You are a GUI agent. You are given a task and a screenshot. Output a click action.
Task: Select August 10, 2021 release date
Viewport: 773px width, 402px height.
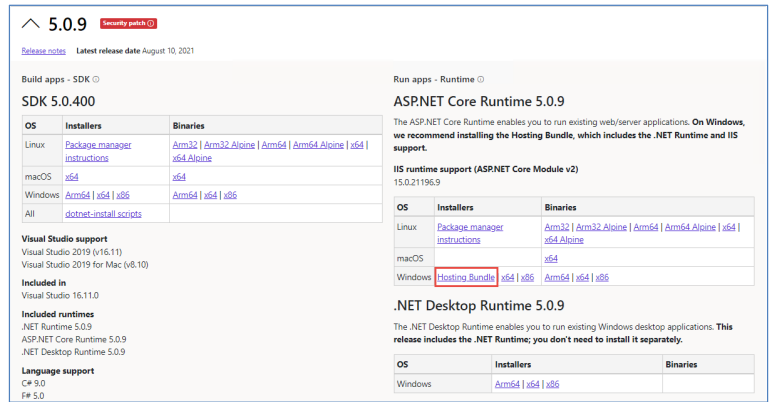click(x=168, y=51)
